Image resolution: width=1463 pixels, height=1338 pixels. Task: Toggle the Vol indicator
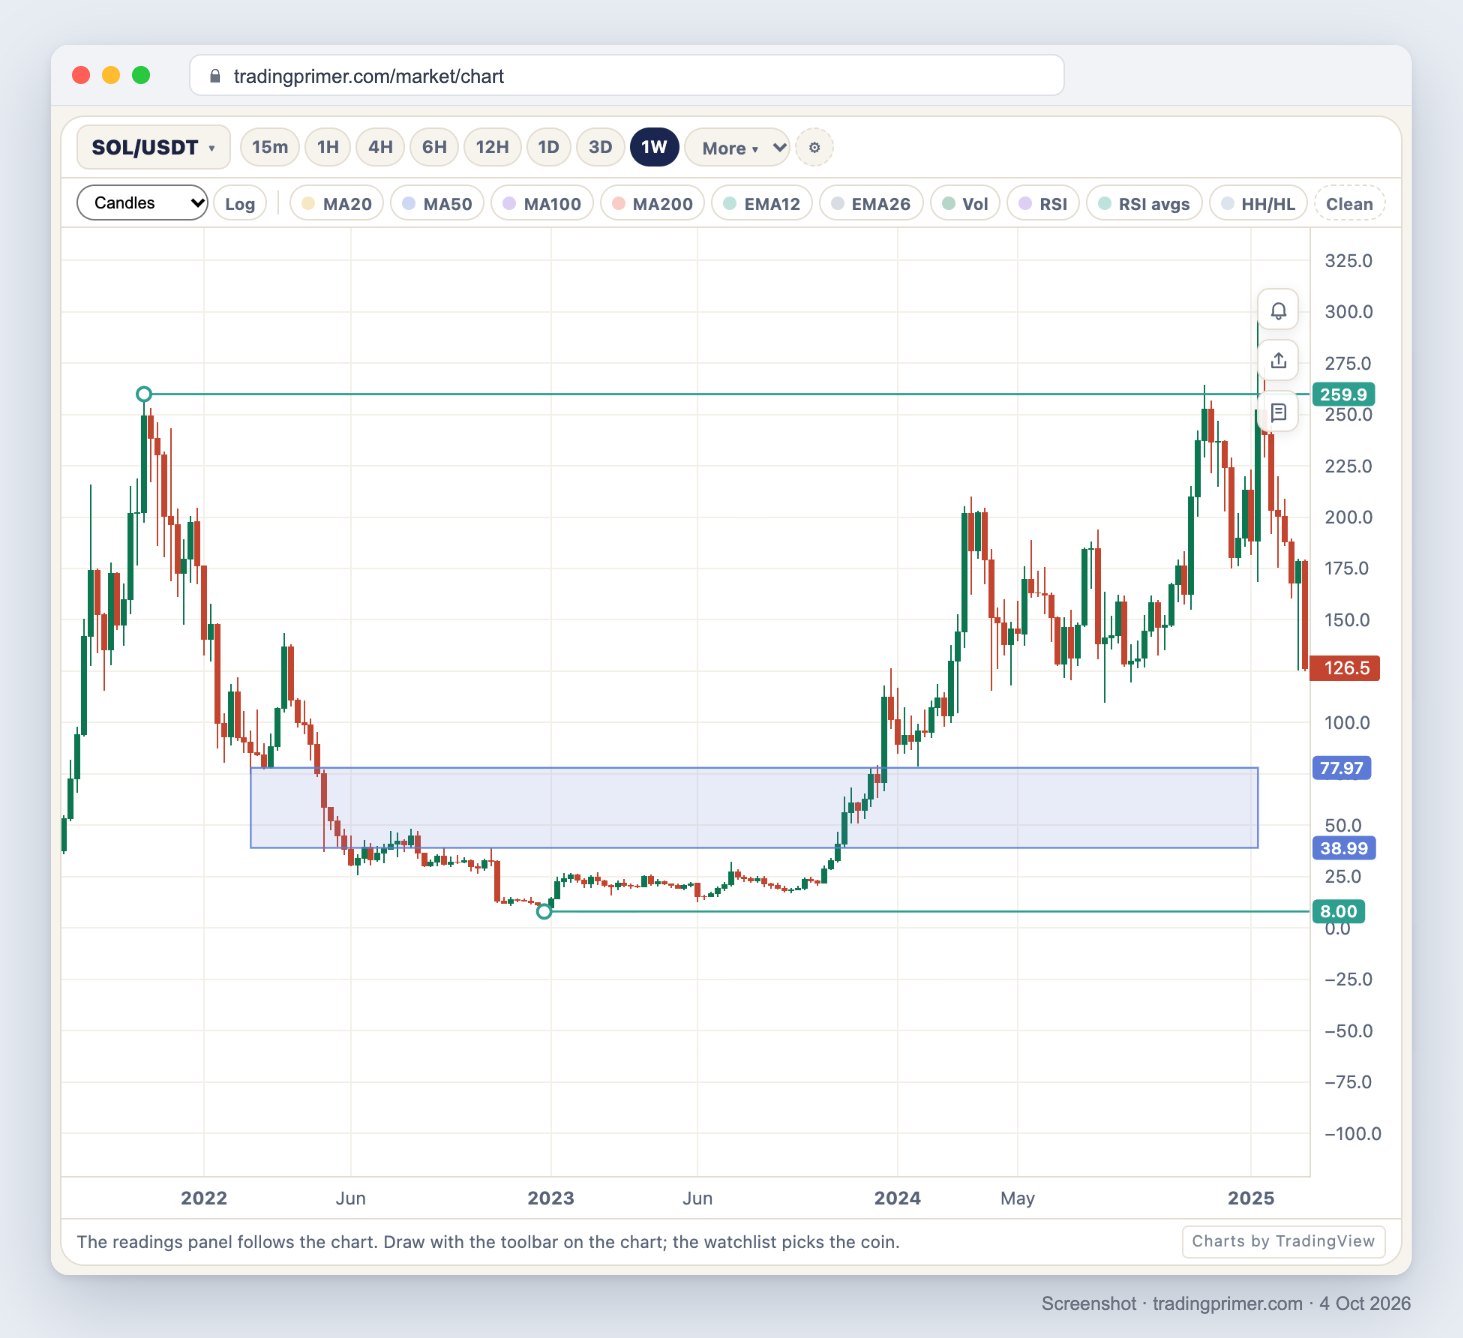(x=965, y=204)
